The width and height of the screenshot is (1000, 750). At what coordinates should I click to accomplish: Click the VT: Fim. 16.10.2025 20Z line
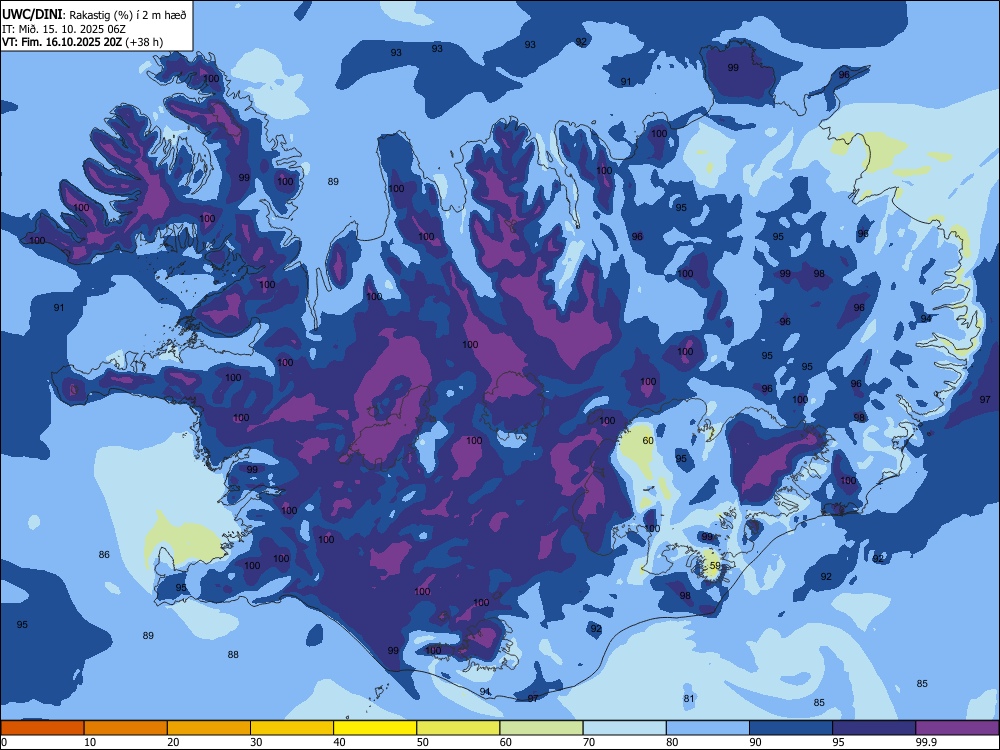(82, 42)
